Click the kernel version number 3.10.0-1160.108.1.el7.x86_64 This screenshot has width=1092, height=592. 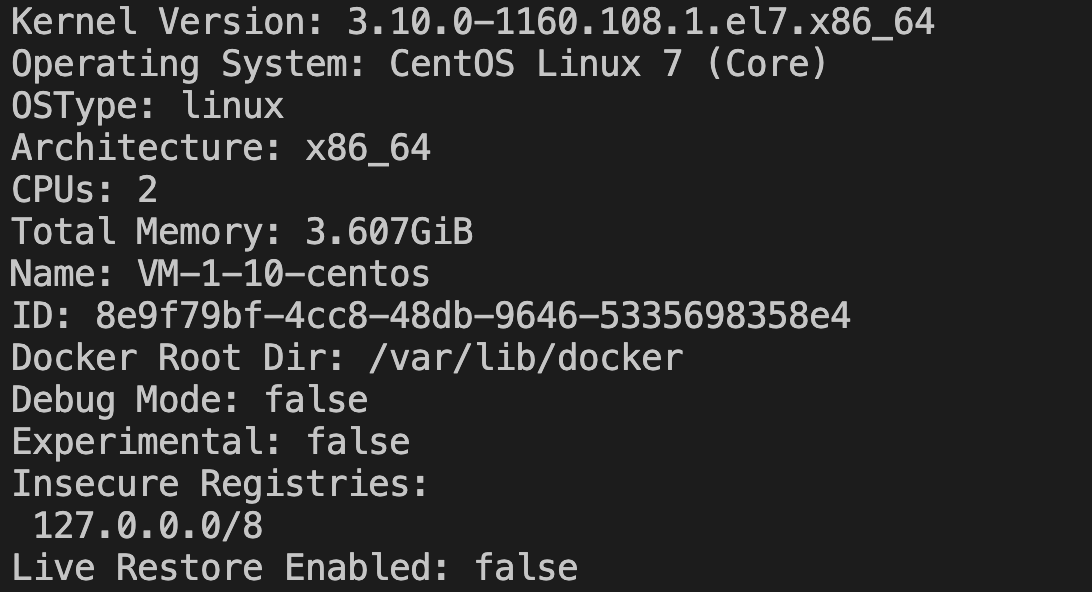tap(640, 21)
